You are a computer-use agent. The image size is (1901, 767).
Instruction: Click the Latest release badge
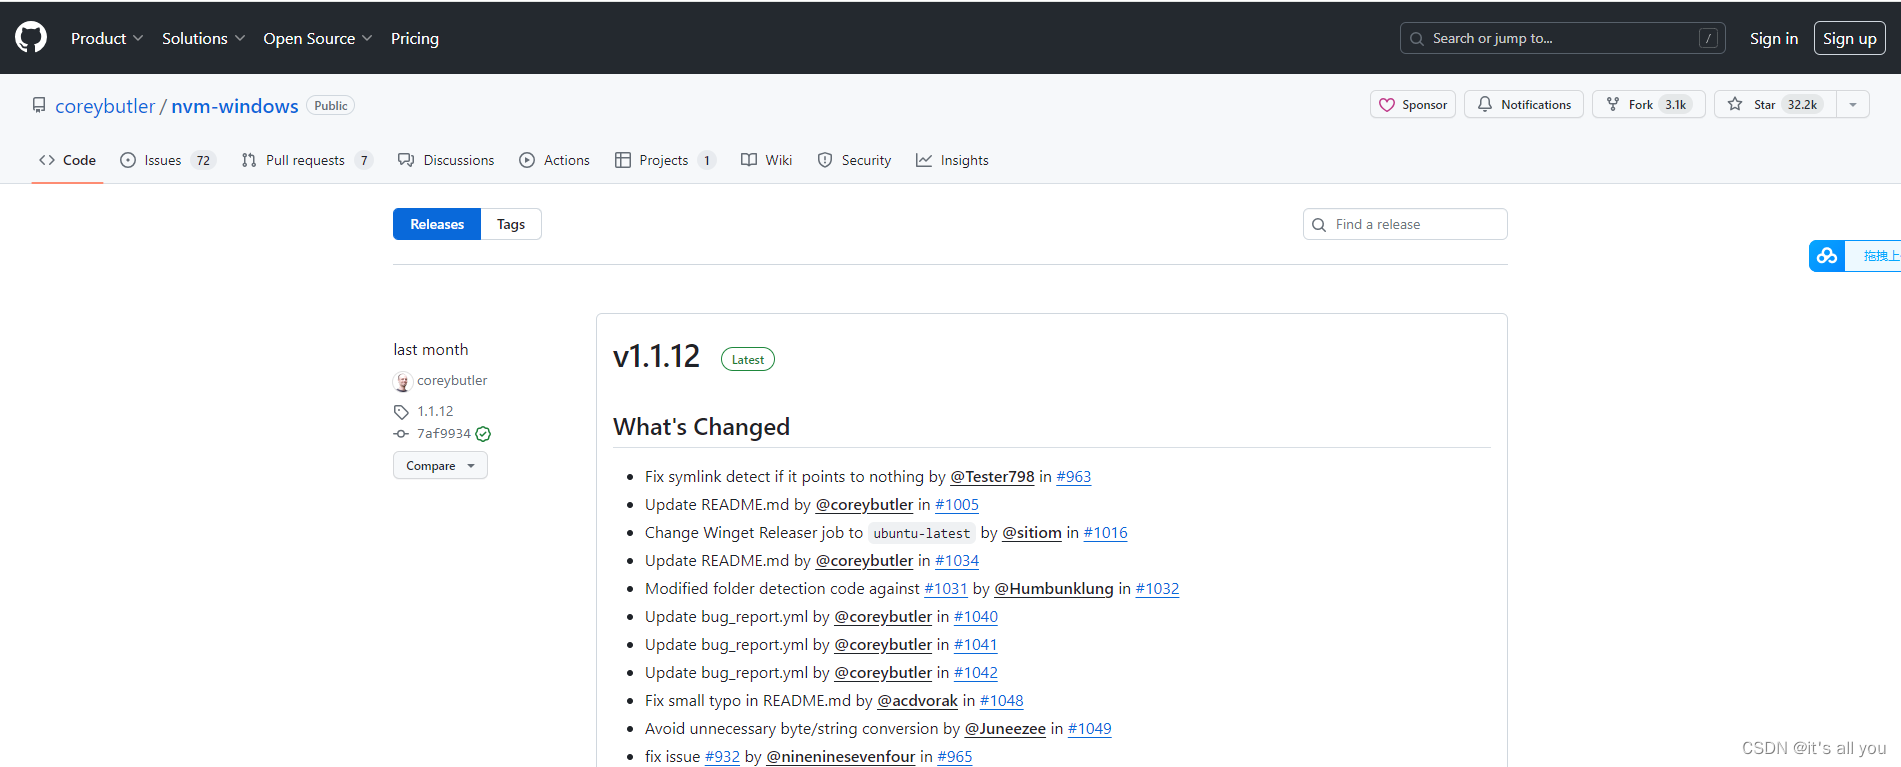click(x=748, y=359)
